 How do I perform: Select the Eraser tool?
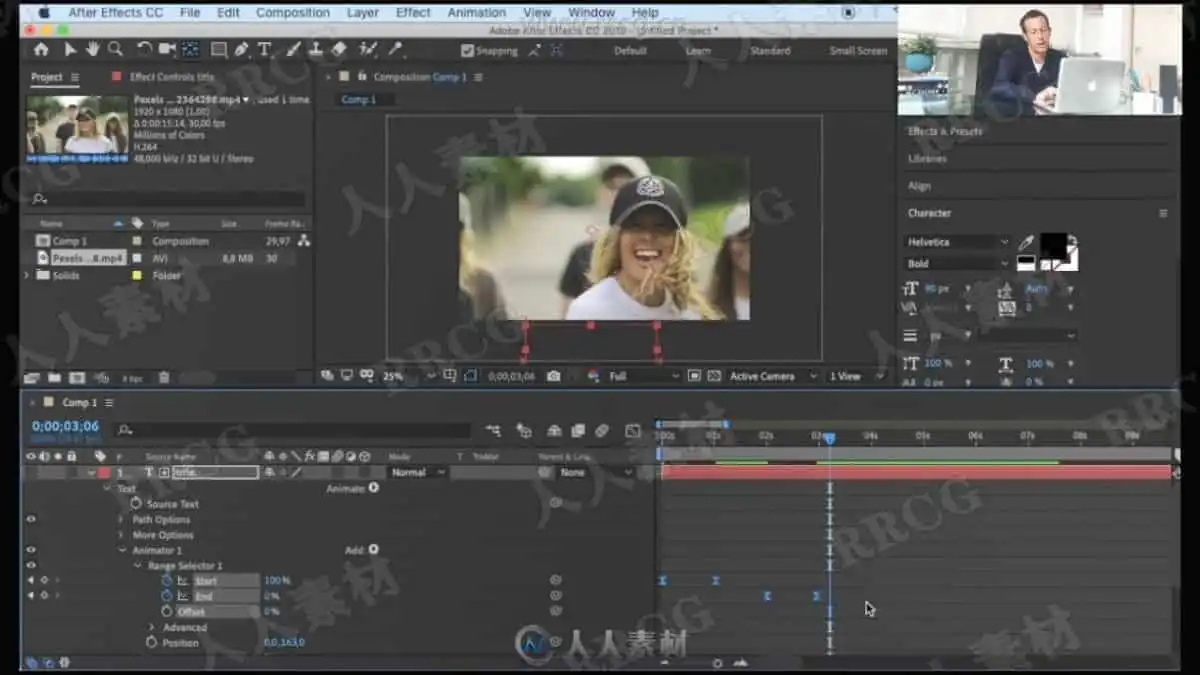click(338, 49)
